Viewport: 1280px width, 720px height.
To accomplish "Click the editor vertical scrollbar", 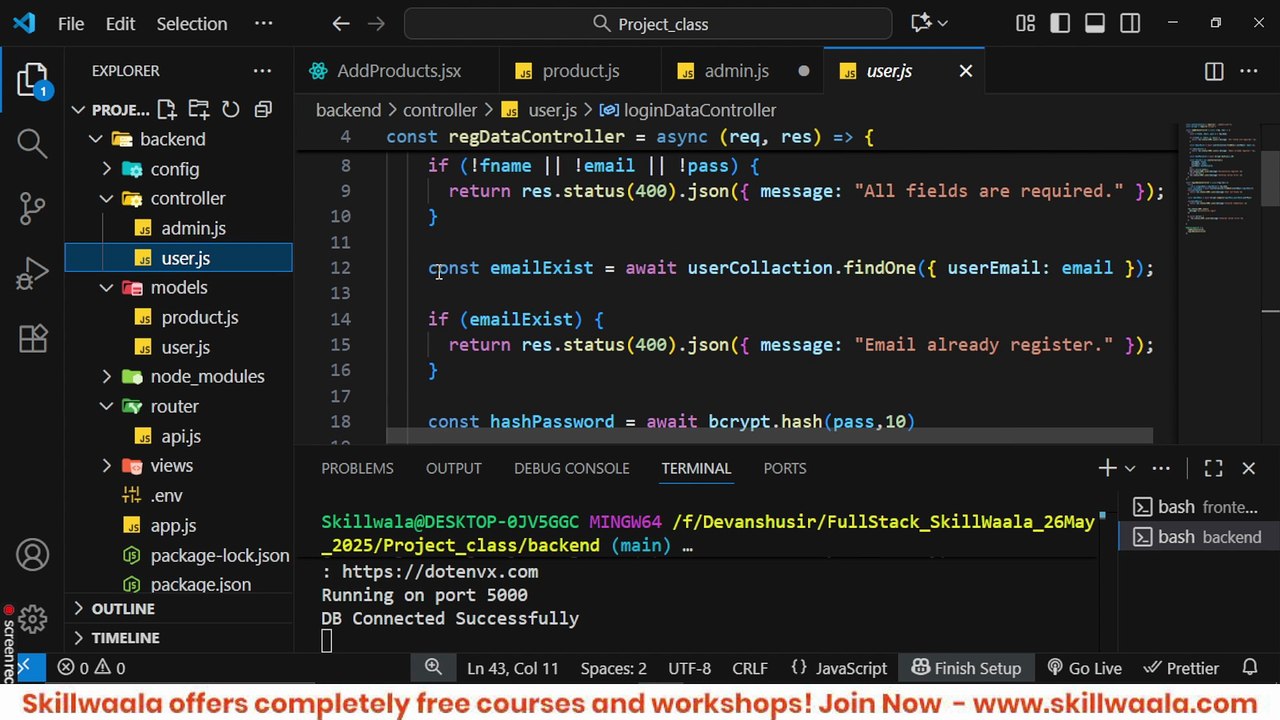I will coord(1270,178).
